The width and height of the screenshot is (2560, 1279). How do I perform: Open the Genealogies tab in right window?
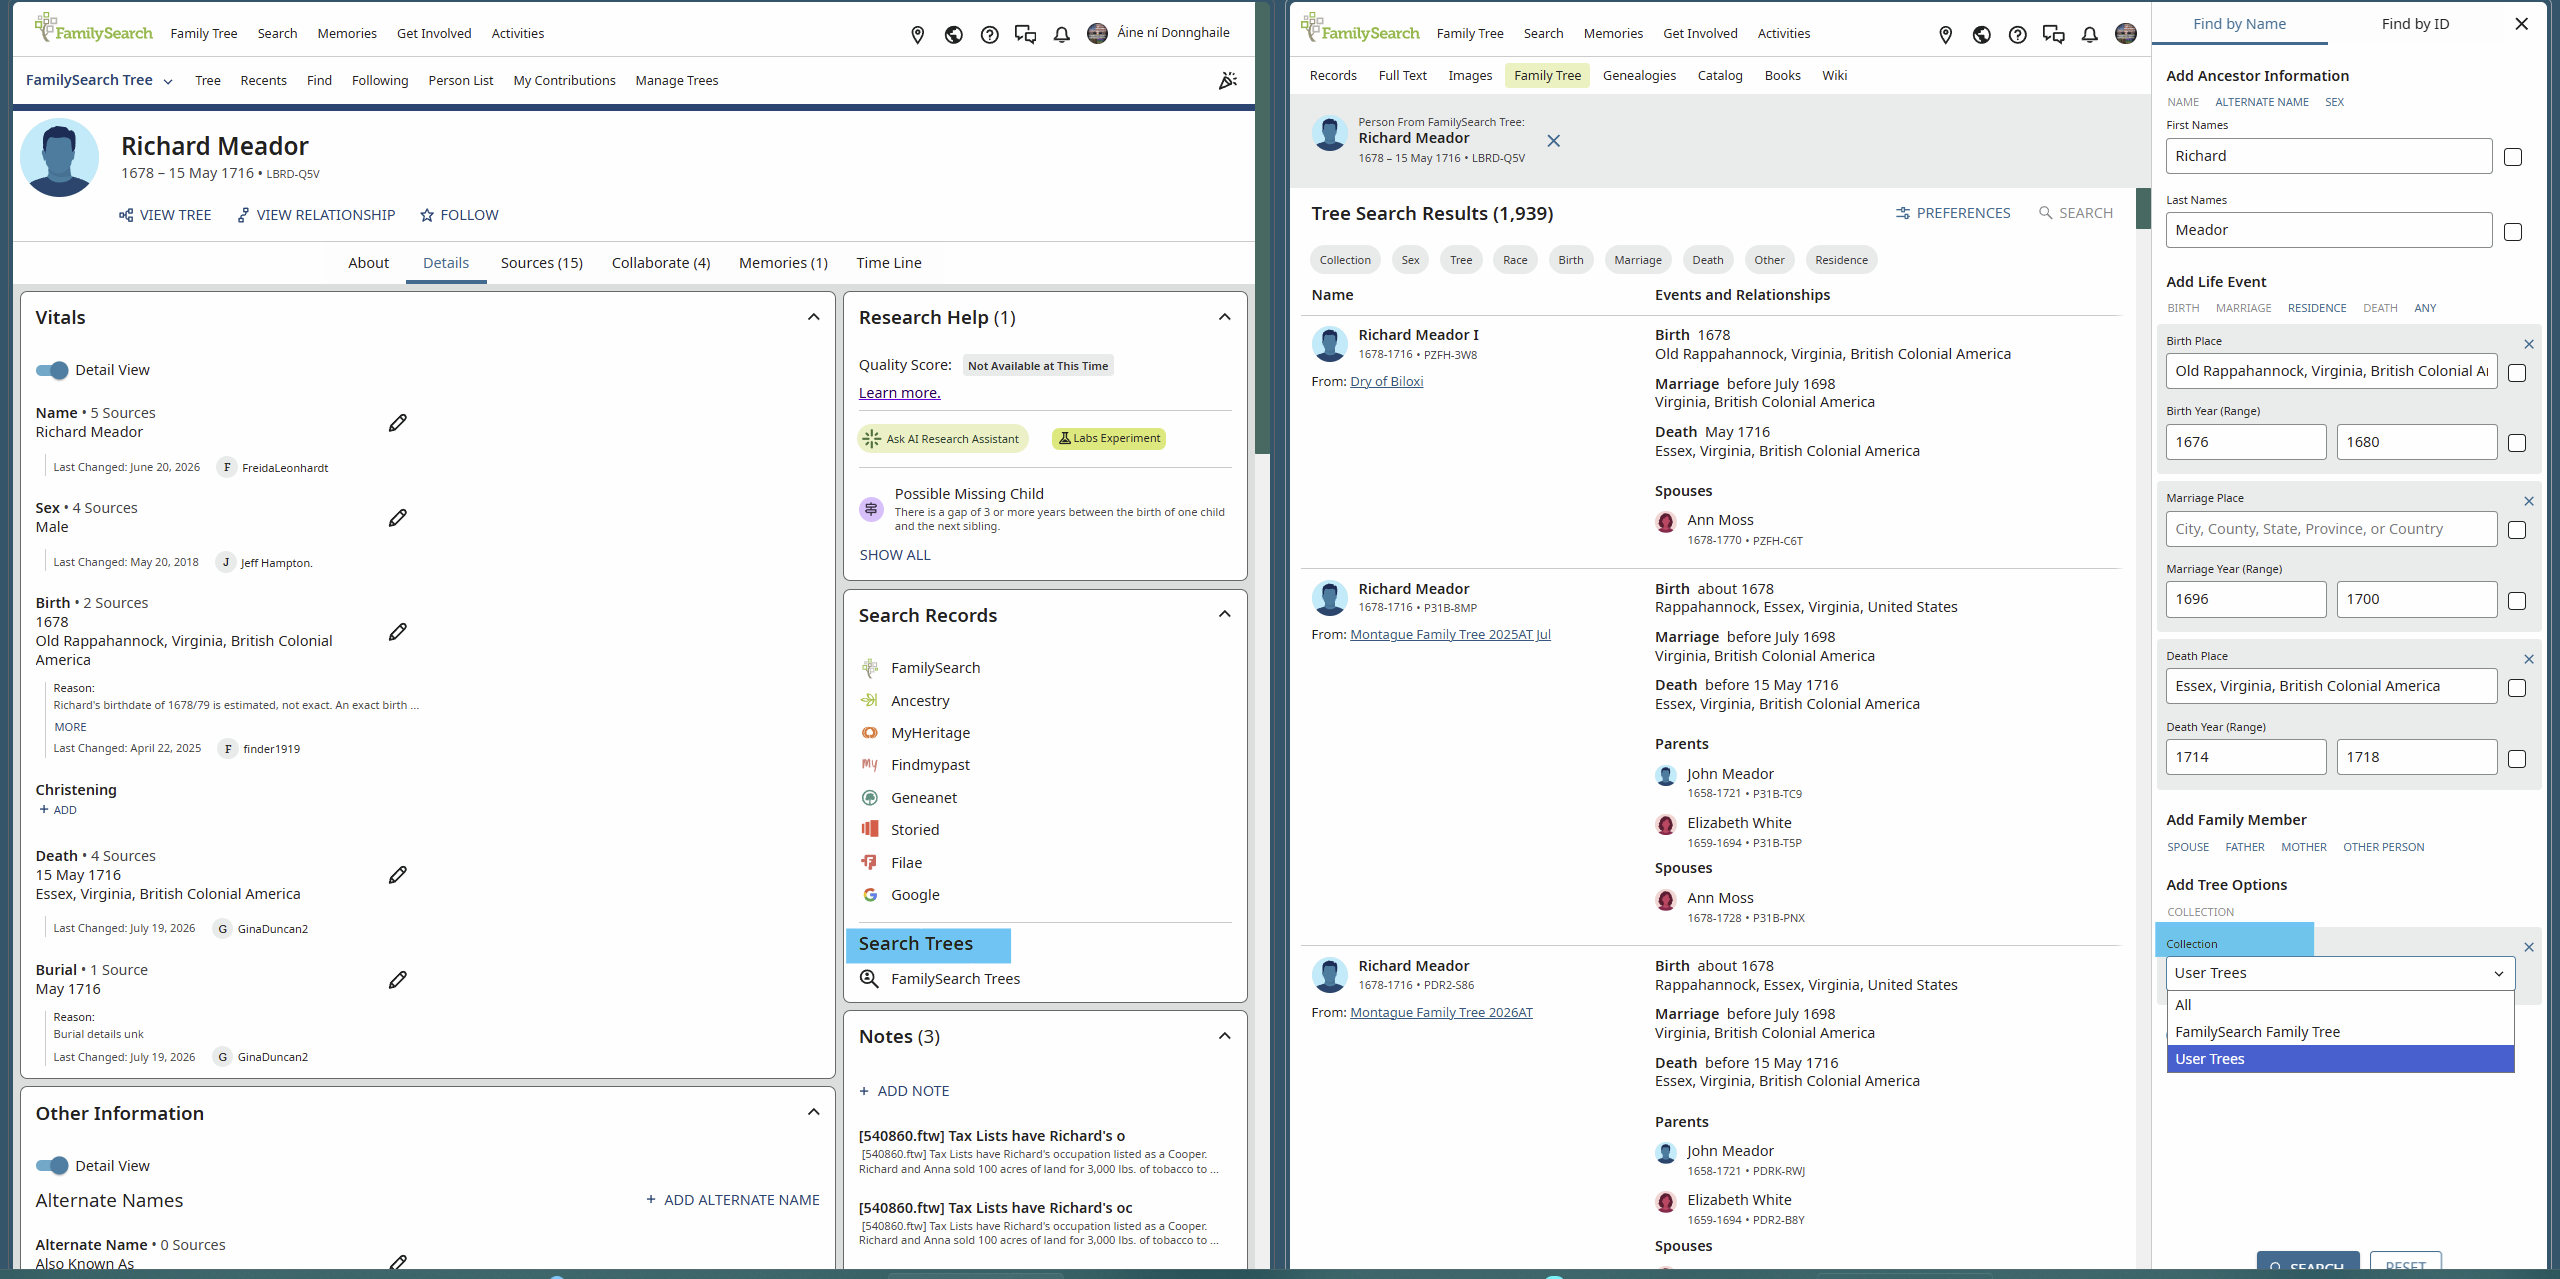(x=1639, y=76)
